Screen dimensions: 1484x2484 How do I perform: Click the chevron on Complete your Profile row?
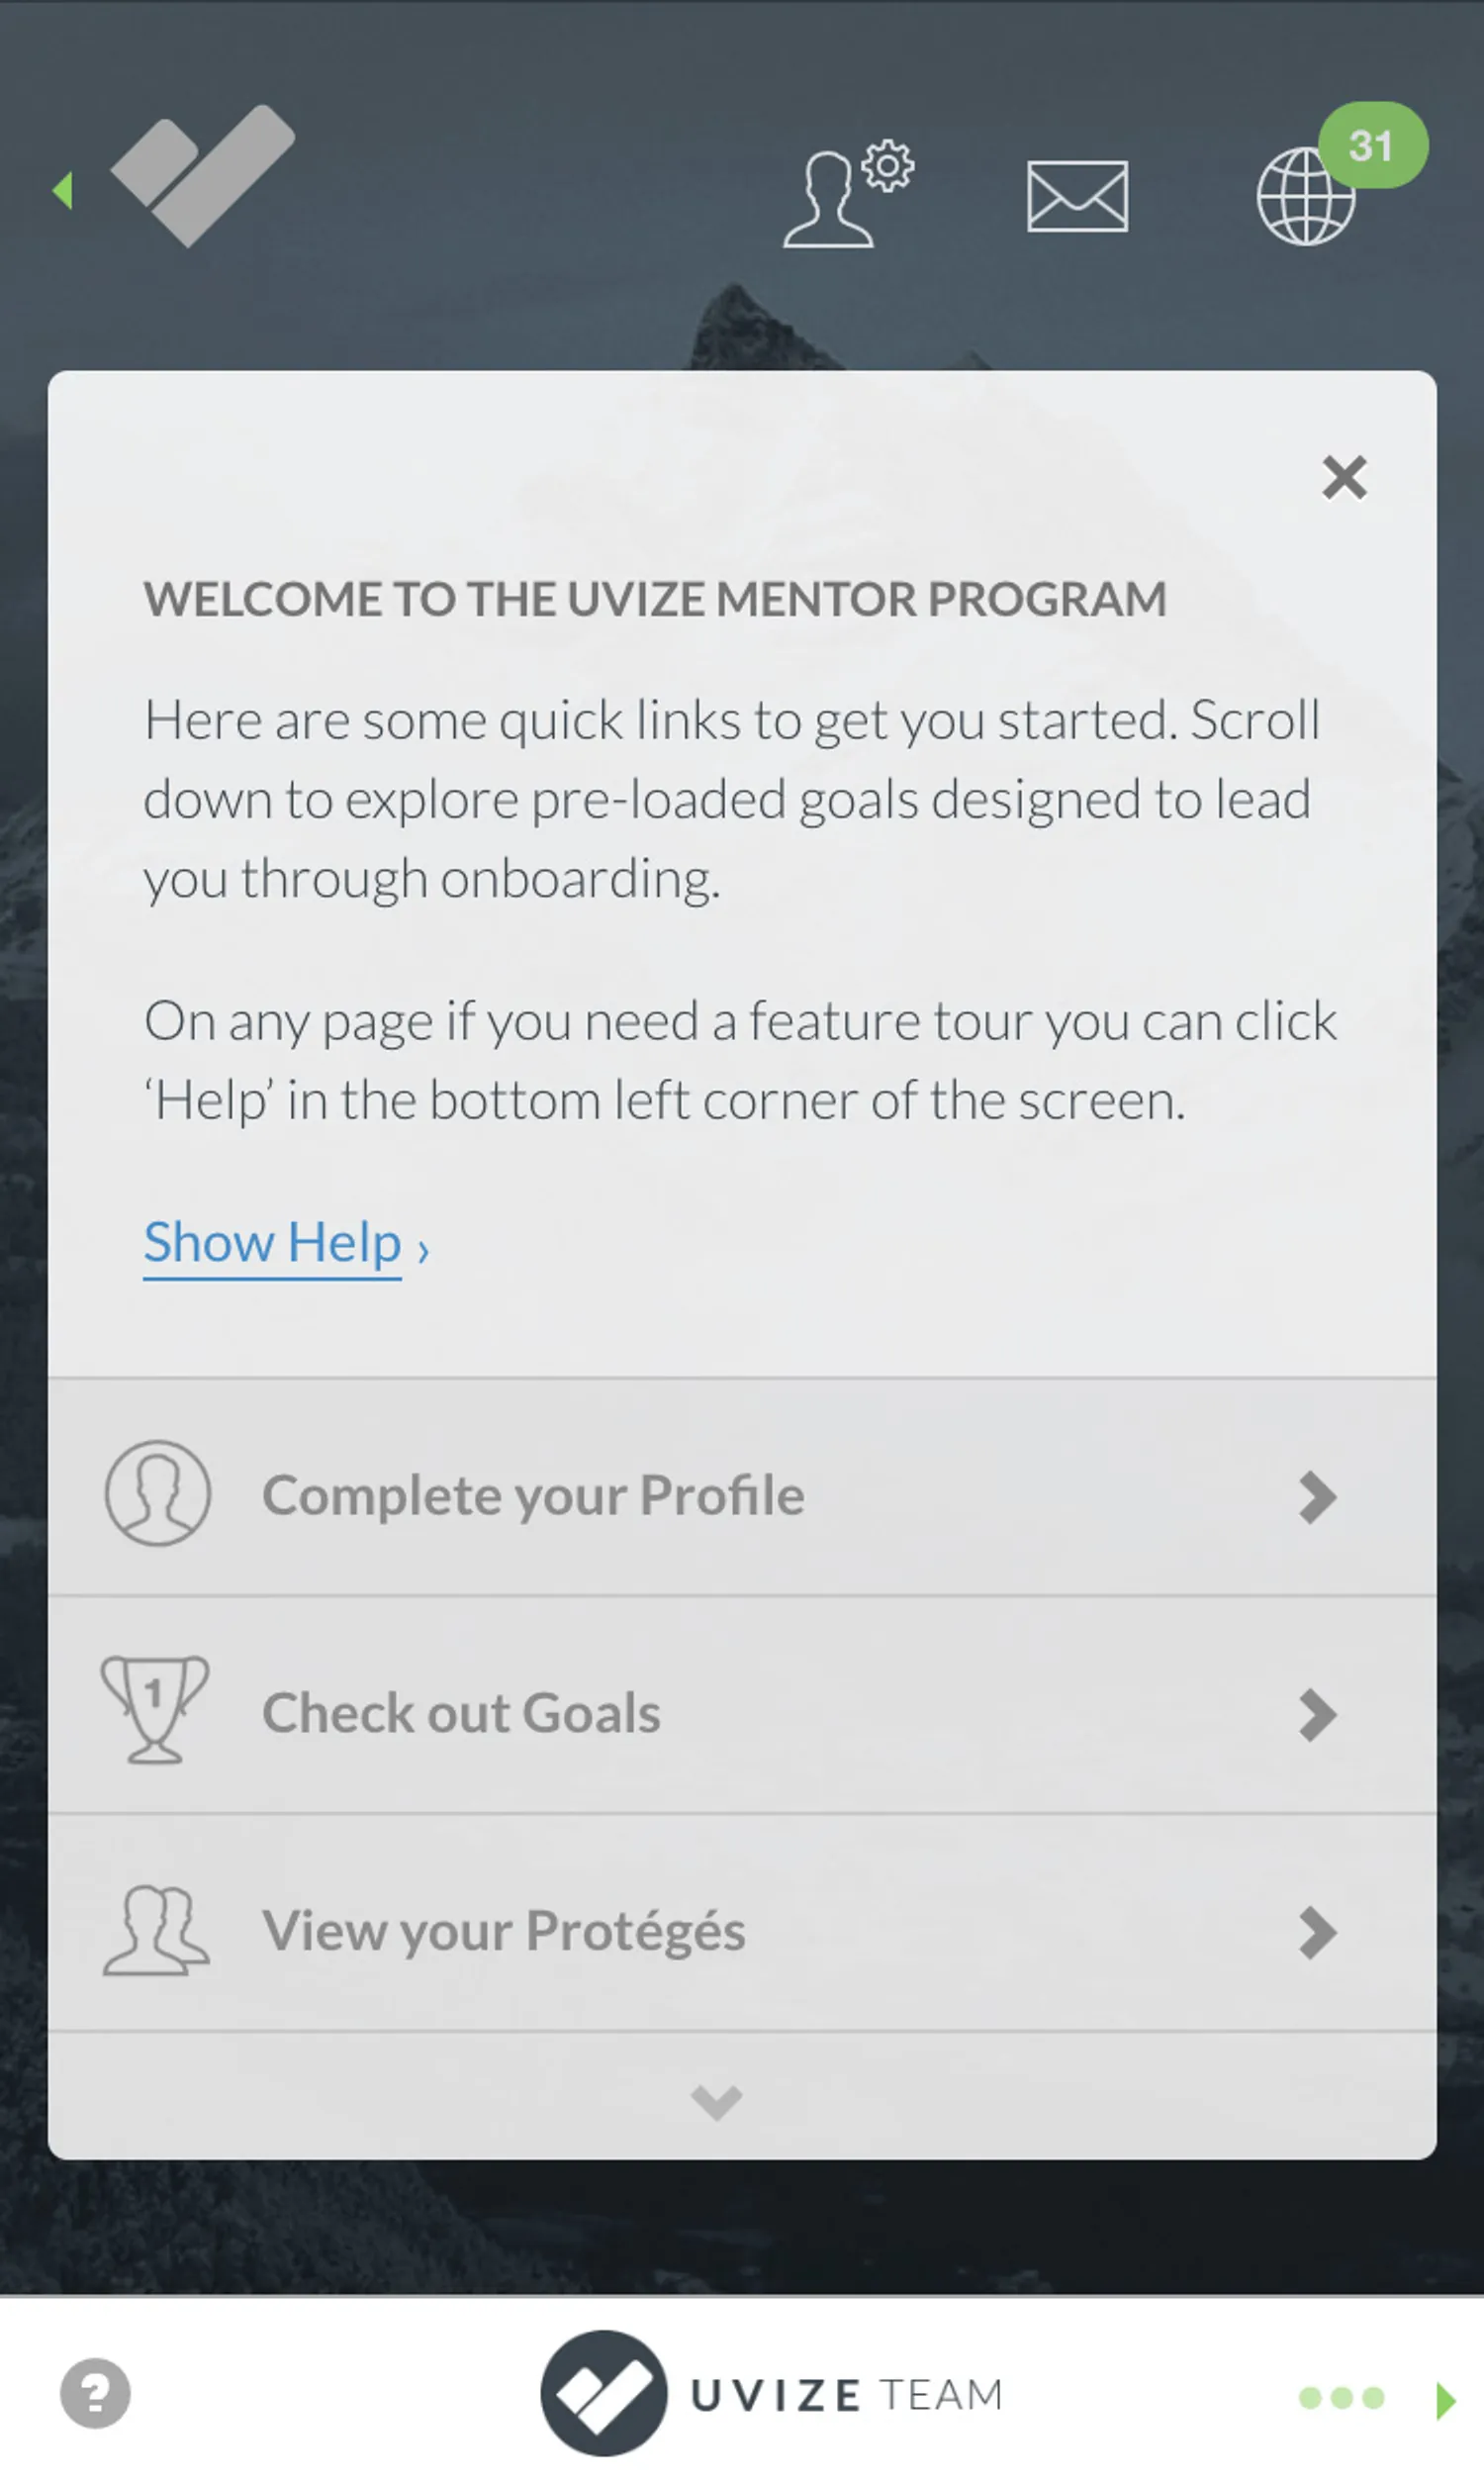(1318, 1497)
